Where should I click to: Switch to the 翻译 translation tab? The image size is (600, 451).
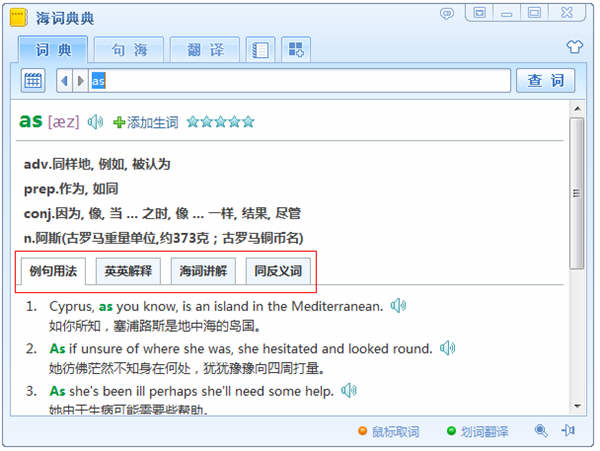[205, 49]
